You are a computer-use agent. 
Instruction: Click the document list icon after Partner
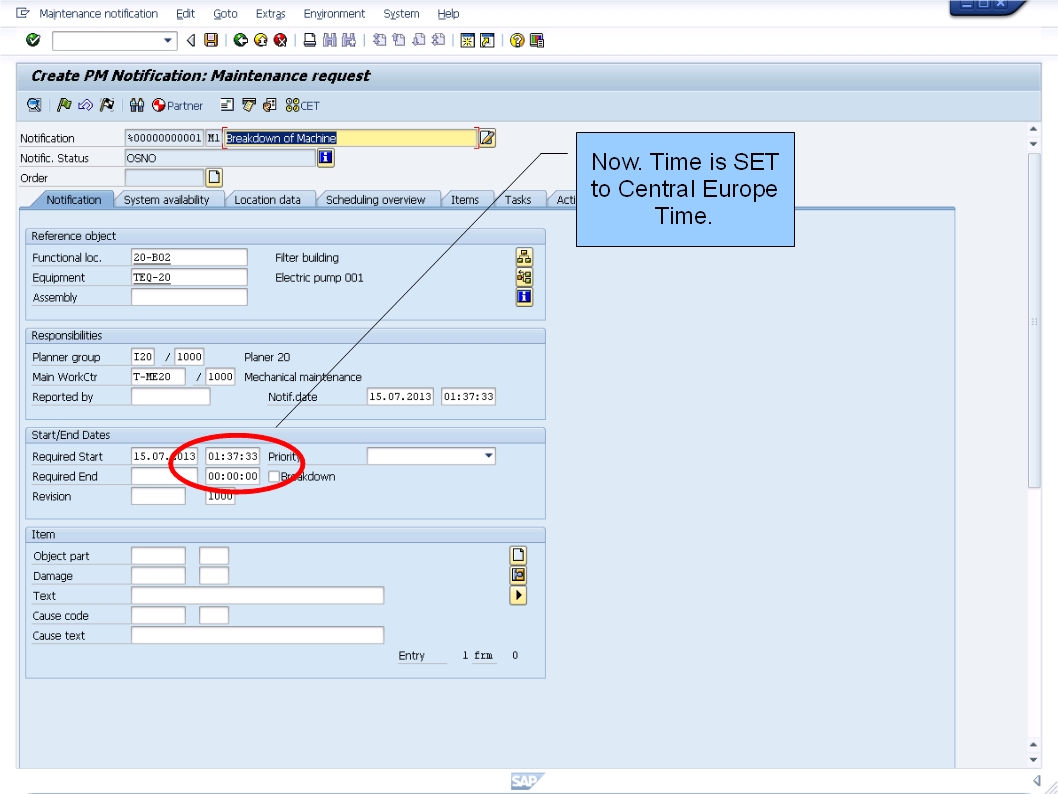point(227,105)
